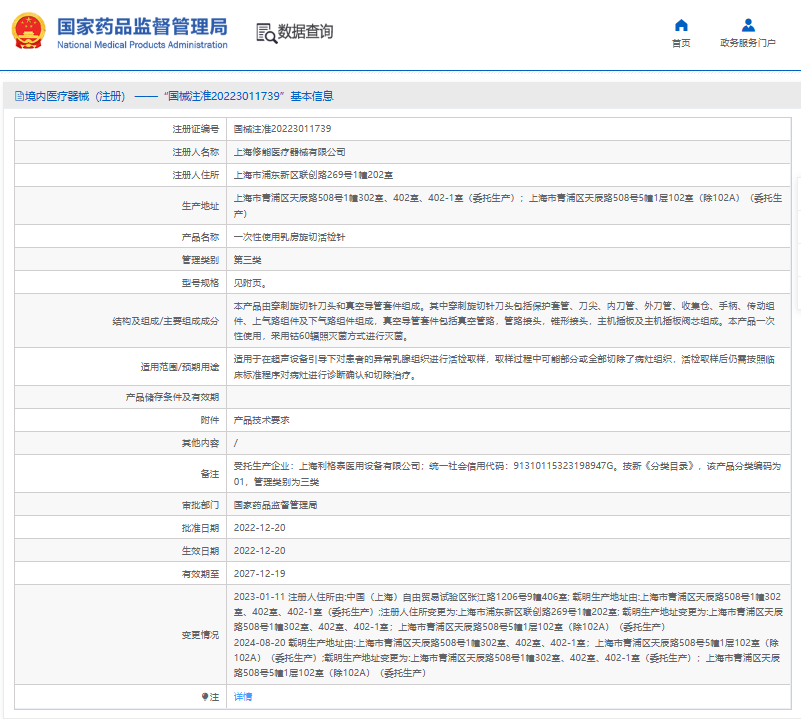Click the national emblem logo
The width and height of the screenshot is (801, 719).
pyautogui.click(x=28, y=32)
